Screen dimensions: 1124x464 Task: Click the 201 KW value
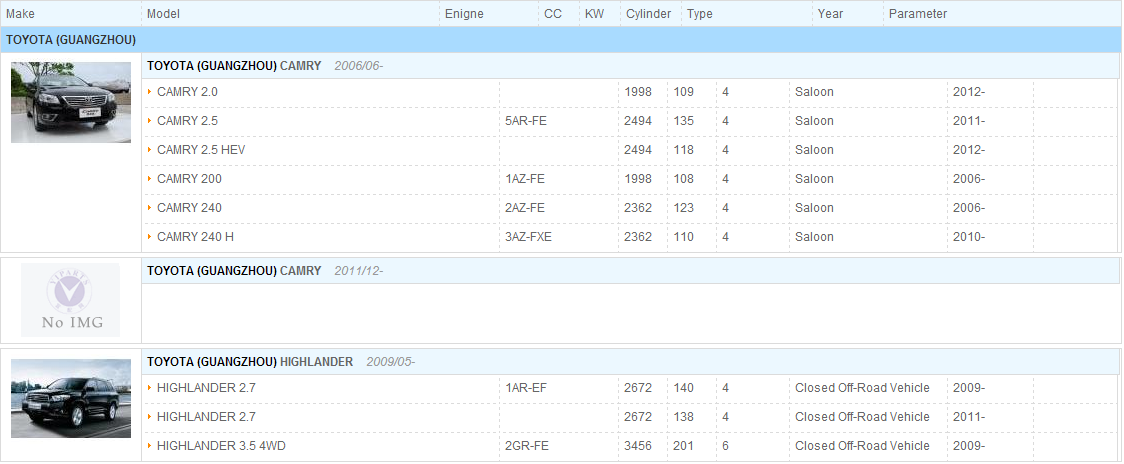(683, 445)
